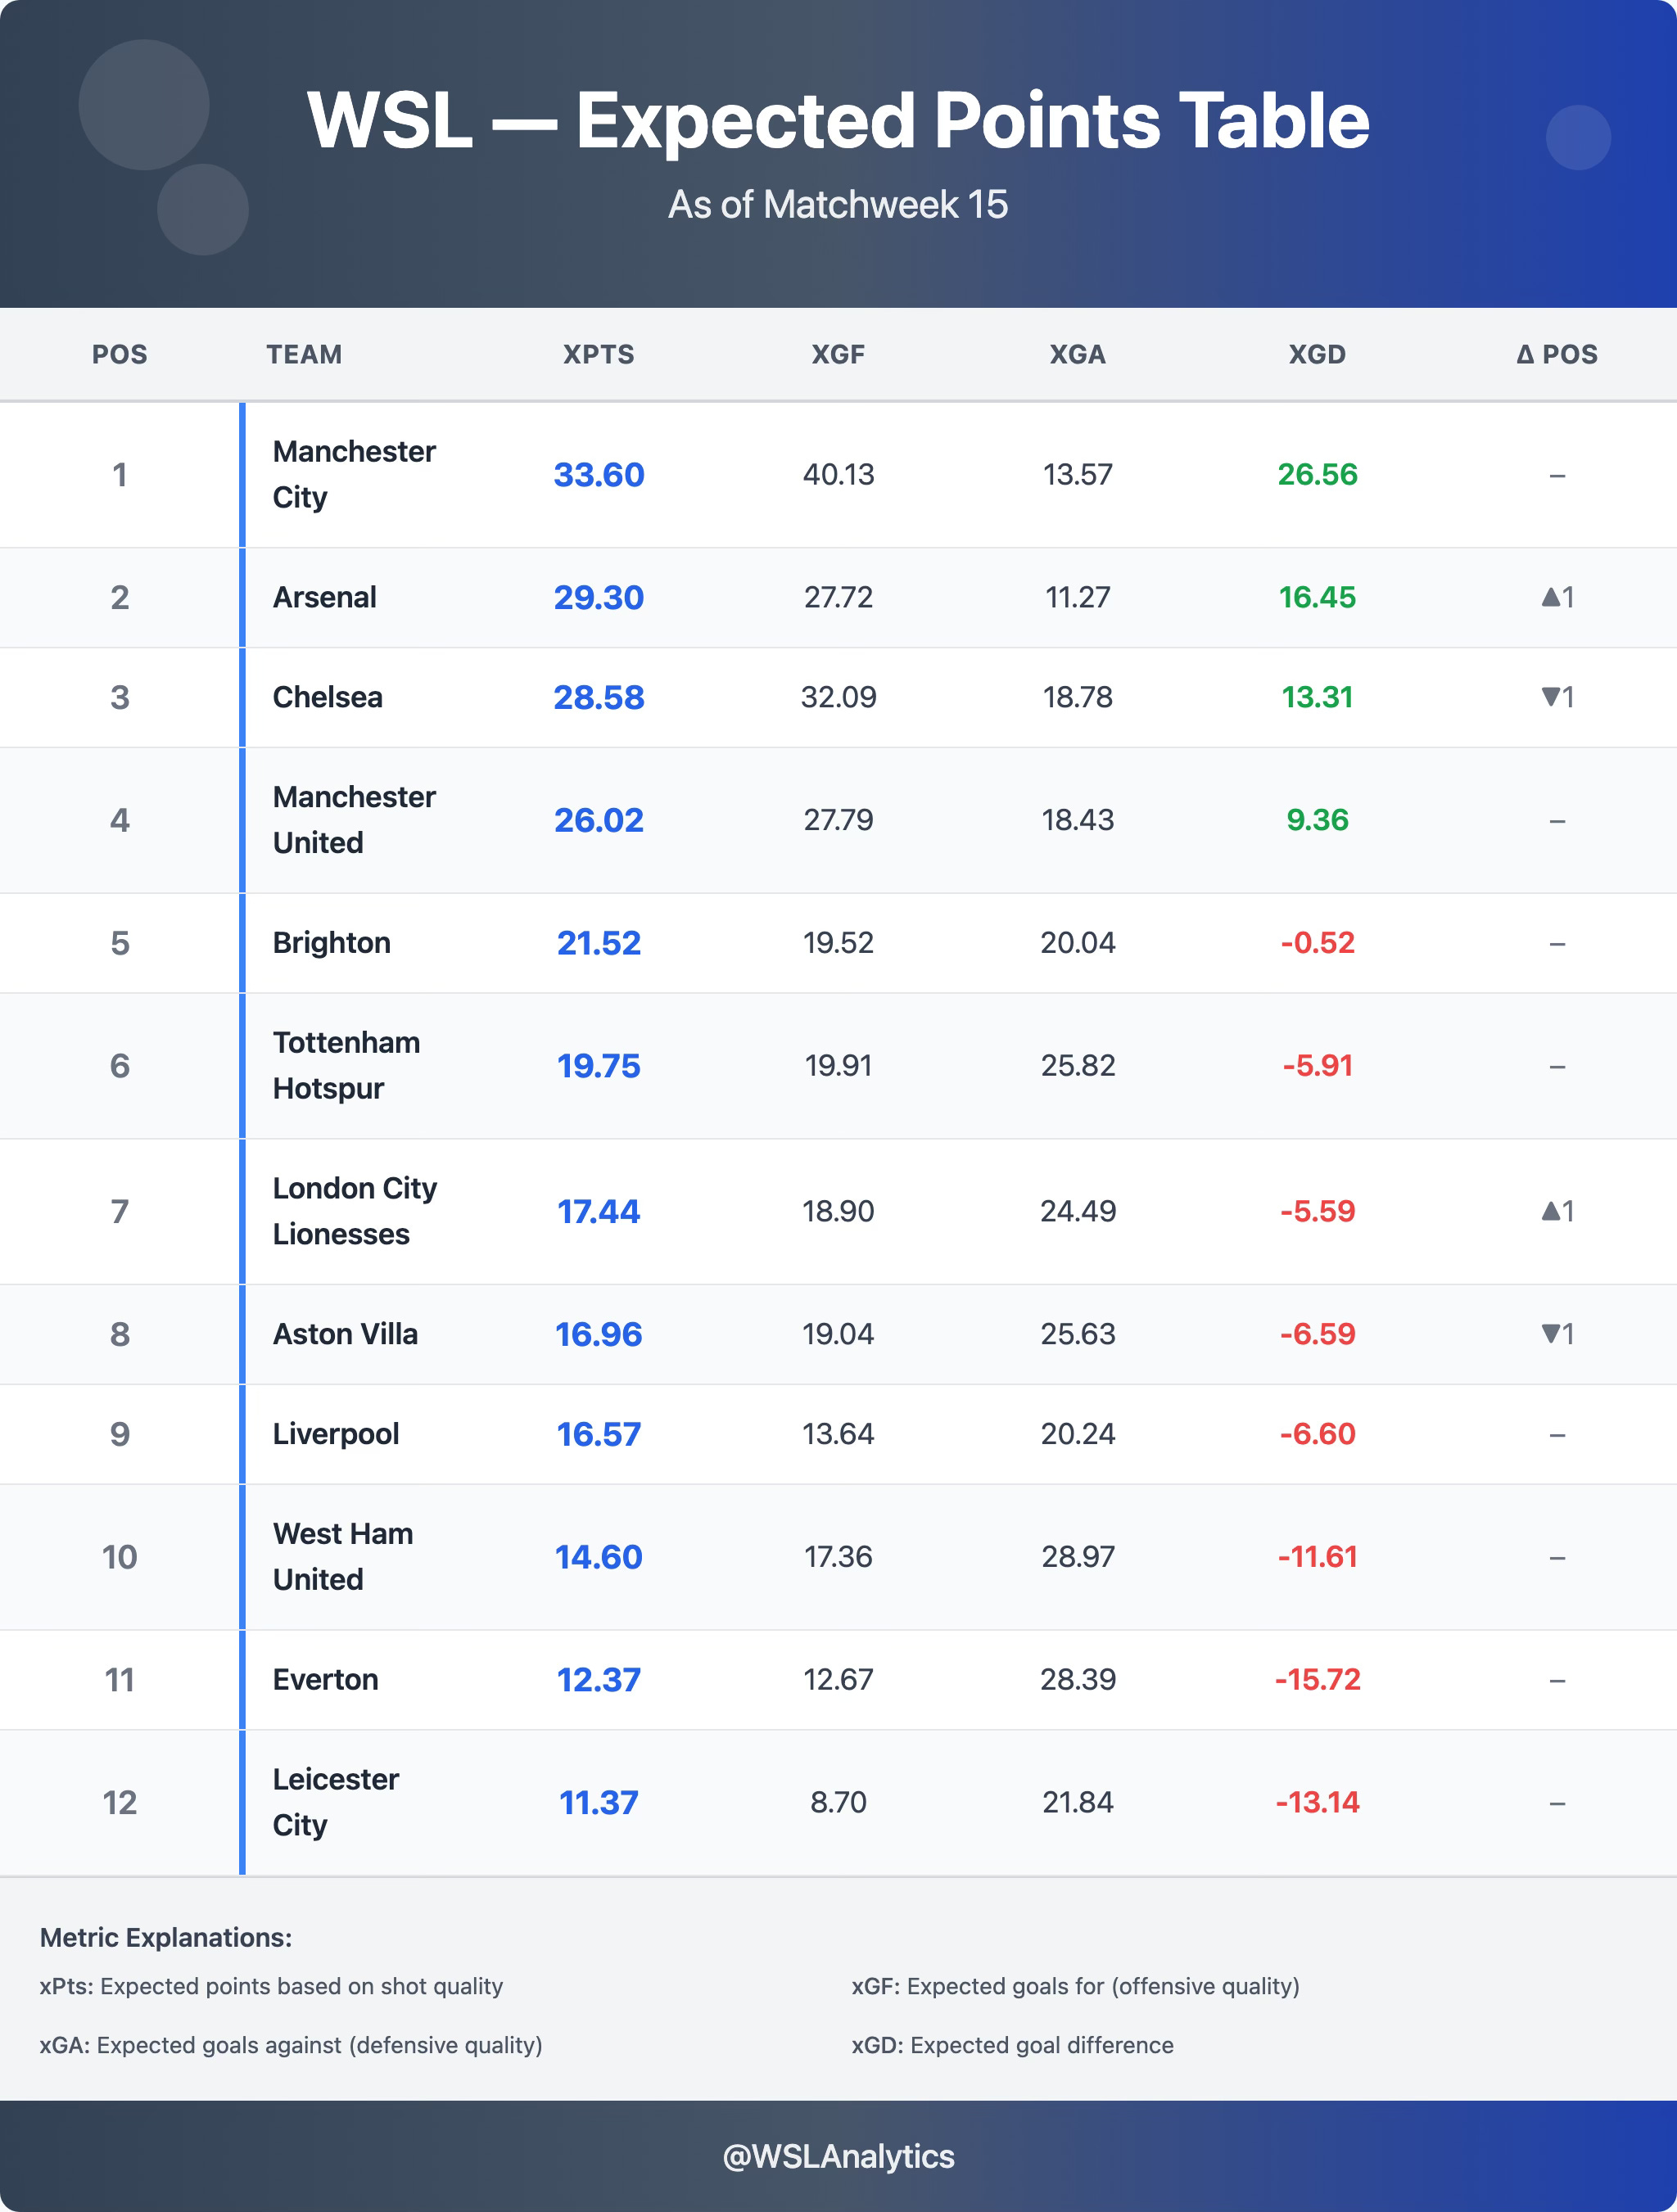Click the Δ POS column header
1677x2212 pixels.
coord(1556,354)
